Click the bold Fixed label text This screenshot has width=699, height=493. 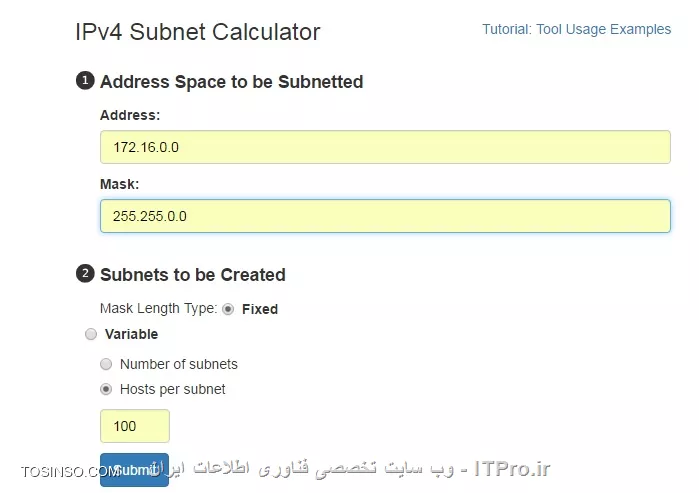coord(260,309)
